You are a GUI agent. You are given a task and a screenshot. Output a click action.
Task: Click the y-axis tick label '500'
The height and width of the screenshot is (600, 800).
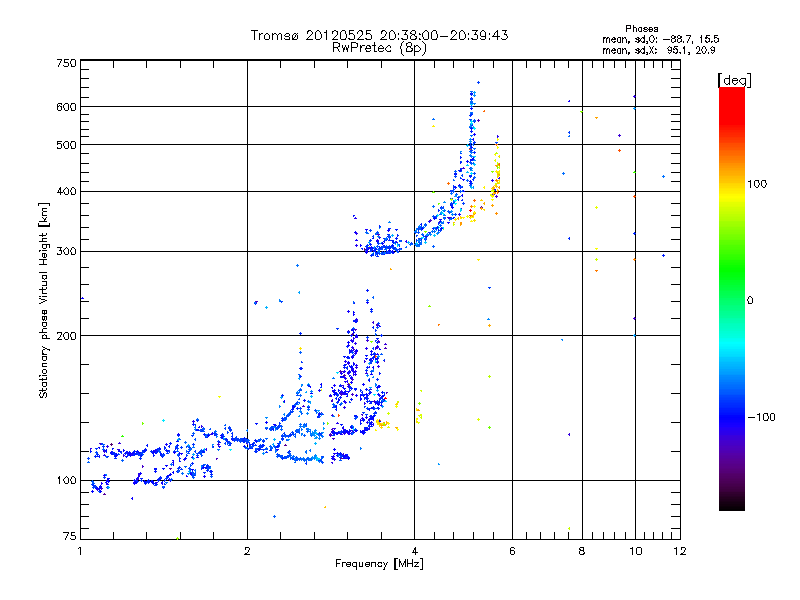[66, 145]
